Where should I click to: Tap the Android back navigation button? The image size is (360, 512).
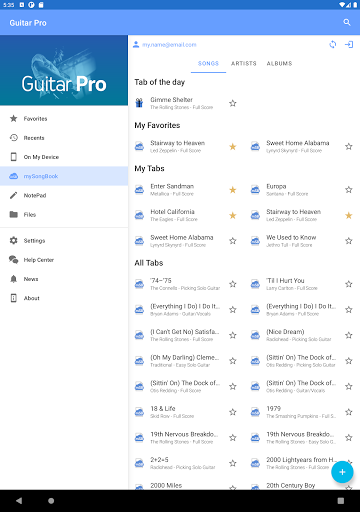19,501
